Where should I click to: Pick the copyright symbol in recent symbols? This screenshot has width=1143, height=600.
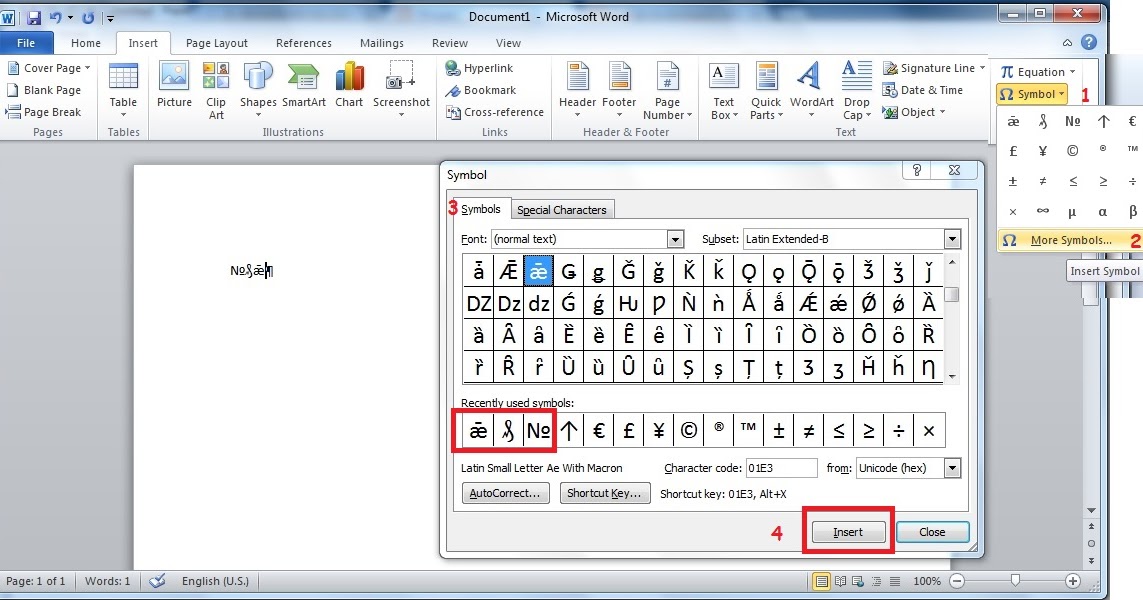click(689, 431)
